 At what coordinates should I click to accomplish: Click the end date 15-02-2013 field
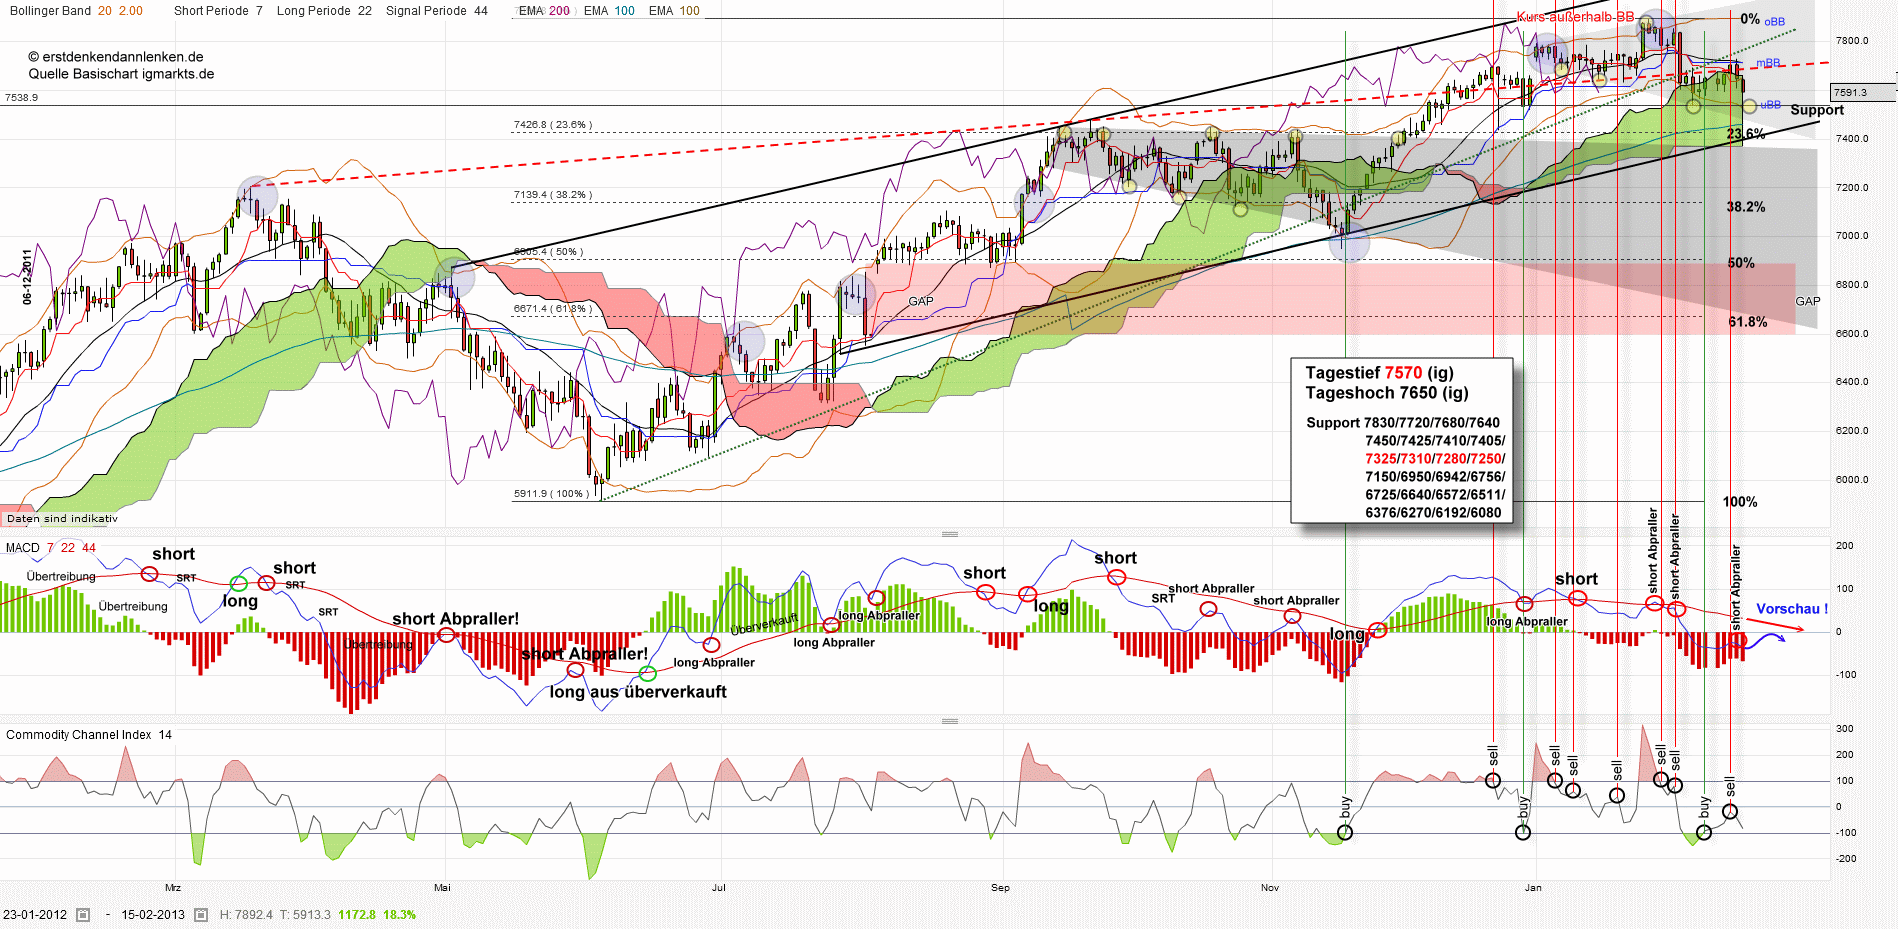click(x=153, y=915)
